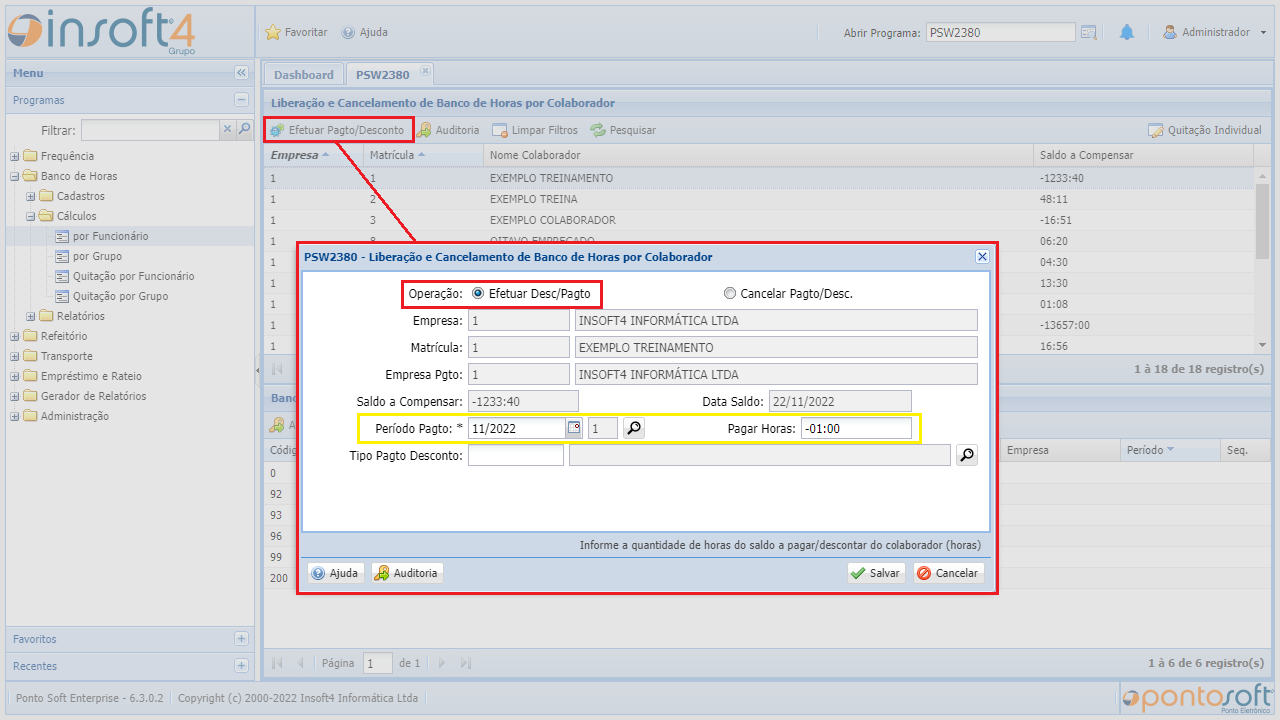This screenshot has width=1280, height=720.
Task: Close the PSW2380 dialog window
Action: [x=982, y=257]
